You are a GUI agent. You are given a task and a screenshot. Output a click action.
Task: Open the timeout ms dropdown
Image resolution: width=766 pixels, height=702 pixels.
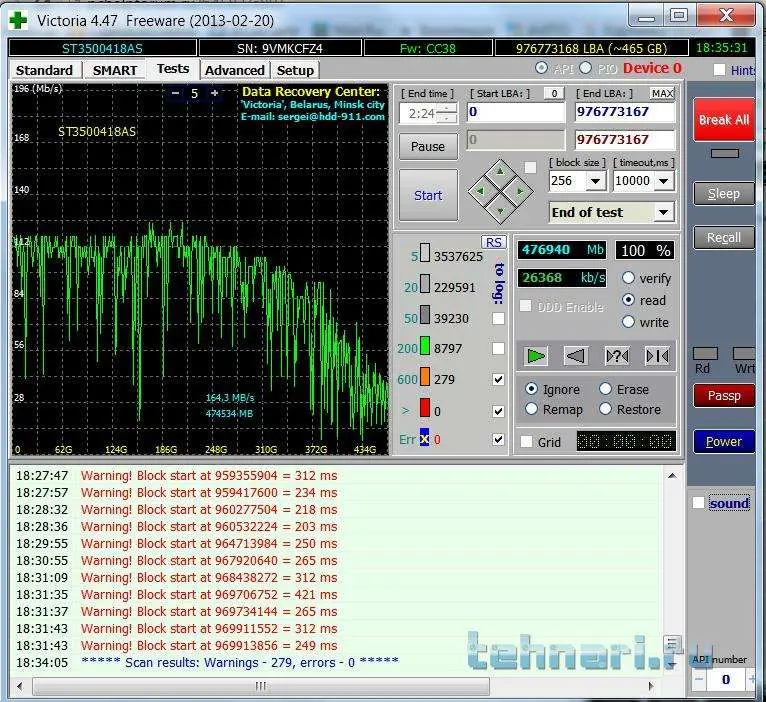point(665,181)
